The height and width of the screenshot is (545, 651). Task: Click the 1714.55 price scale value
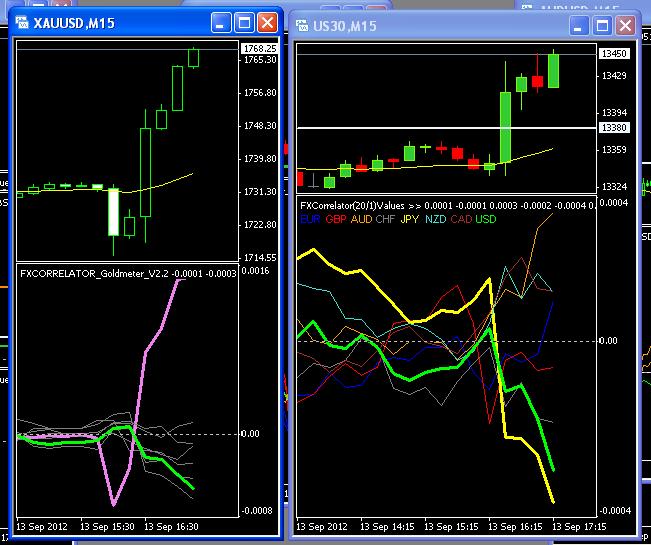click(260, 258)
